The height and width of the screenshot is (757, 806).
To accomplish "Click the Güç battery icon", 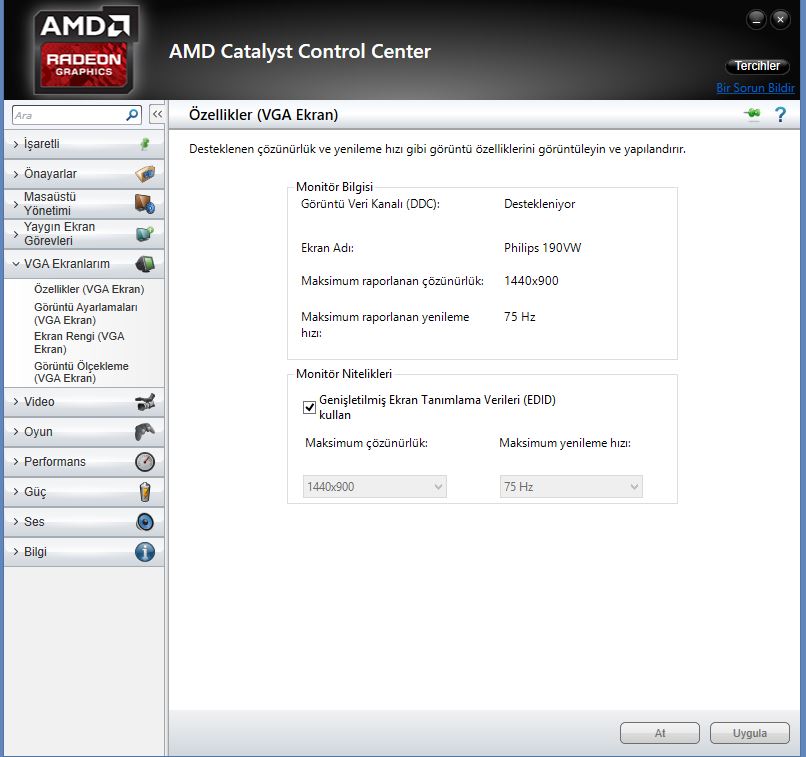I will [x=145, y=492].
